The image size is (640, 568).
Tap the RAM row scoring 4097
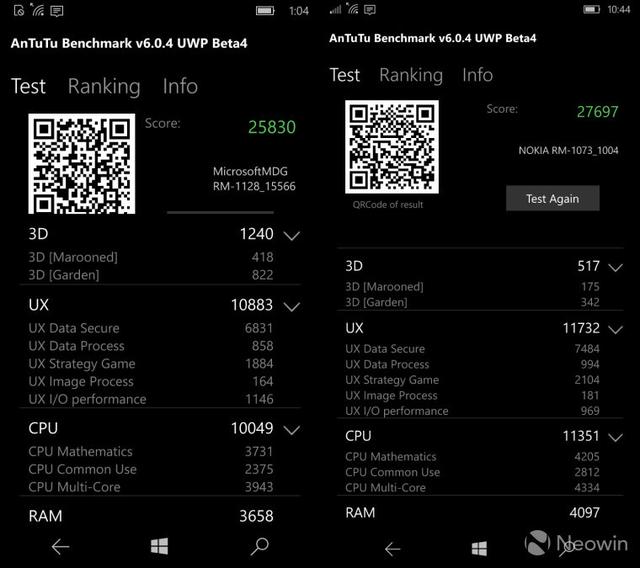pos(473,513)
